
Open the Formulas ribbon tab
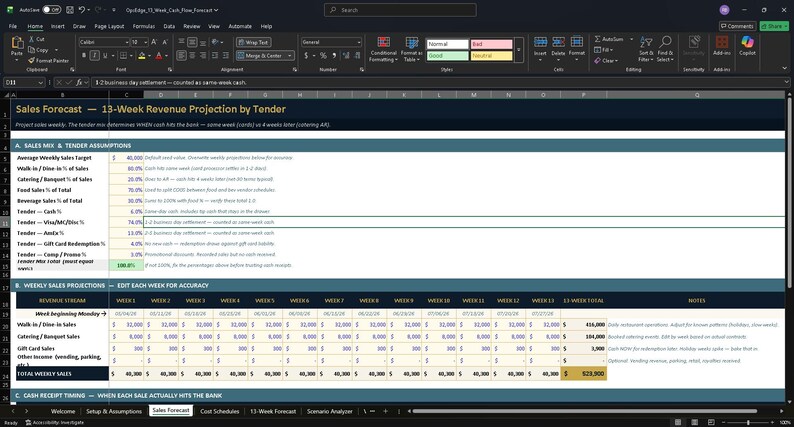pyautogui.click(x=144, y=26)
